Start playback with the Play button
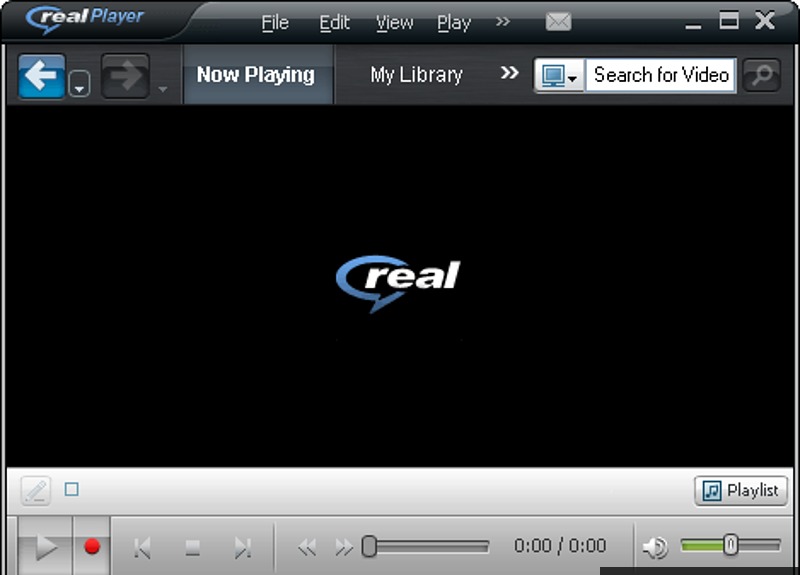Screen dimensions: 800x575 coord(45,546)
